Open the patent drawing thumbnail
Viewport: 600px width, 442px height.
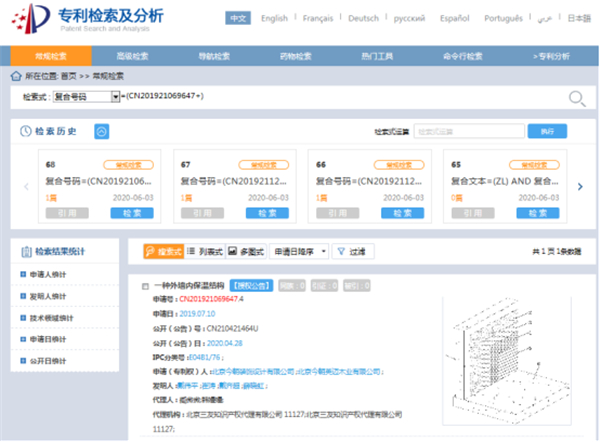507,360
